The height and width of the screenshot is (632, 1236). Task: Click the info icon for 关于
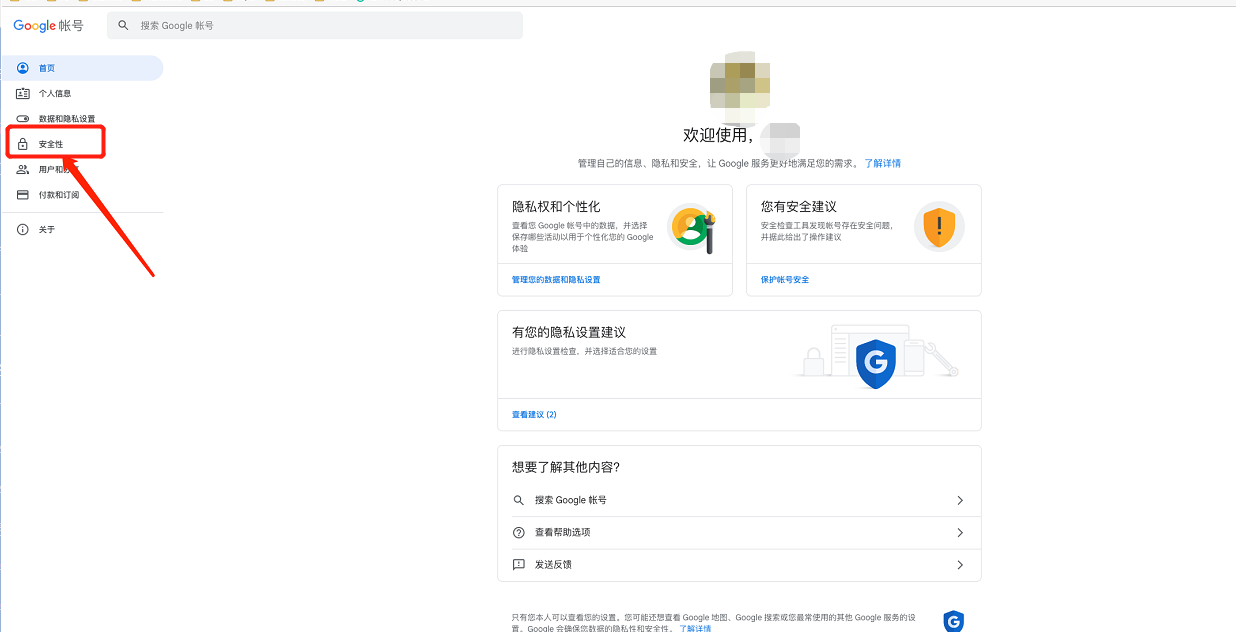tap(23, 230)
